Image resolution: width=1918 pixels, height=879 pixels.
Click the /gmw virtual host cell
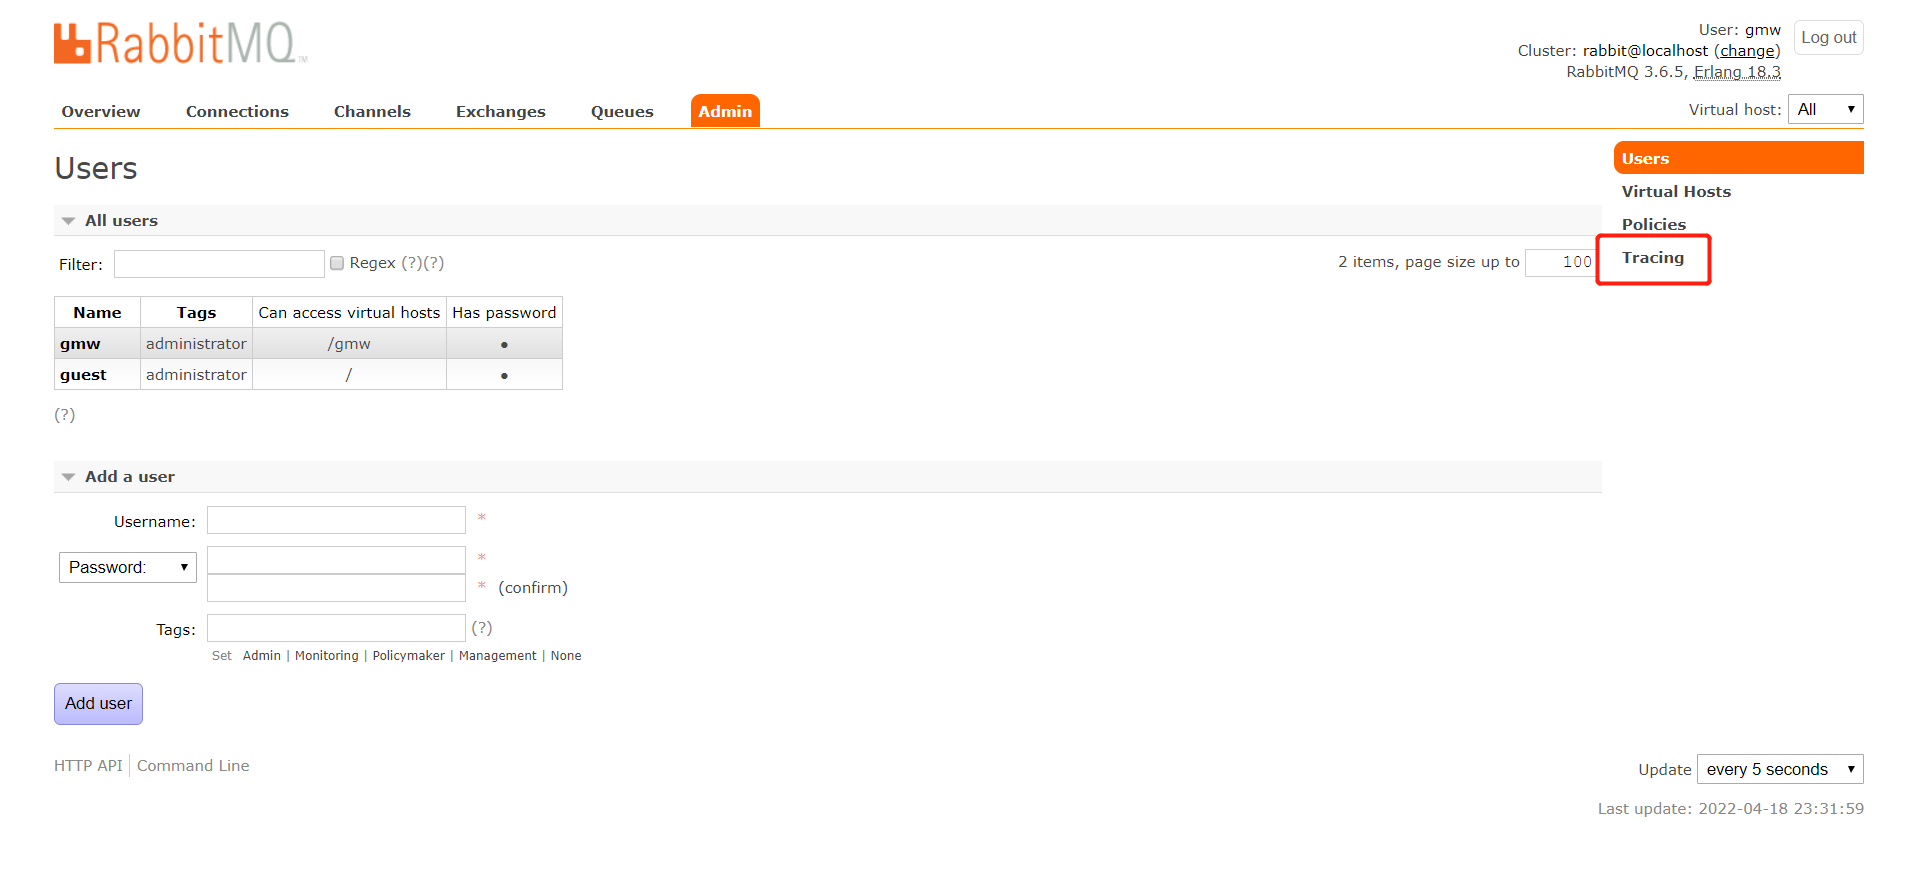click(x=349, y=344)
